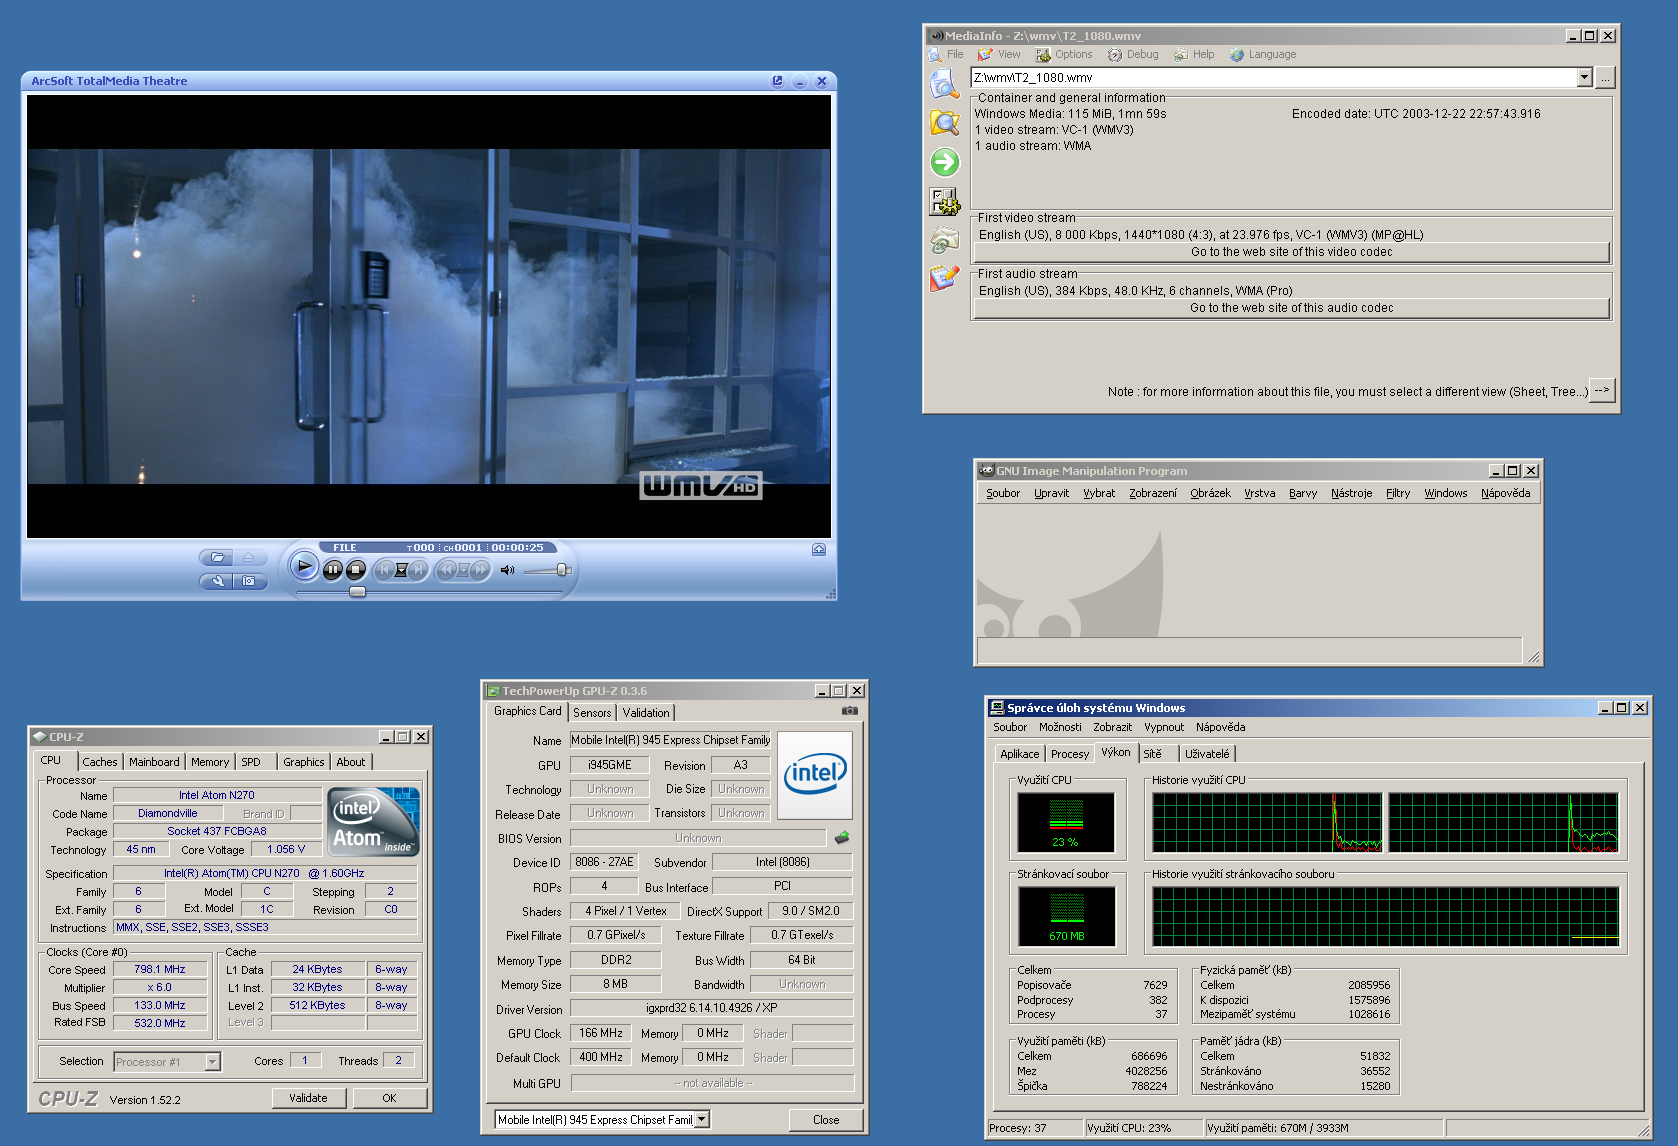1678x1146 pixels.
Task: Open Task Manager Možnosti menu
Action: click(x=1060, y=727)
